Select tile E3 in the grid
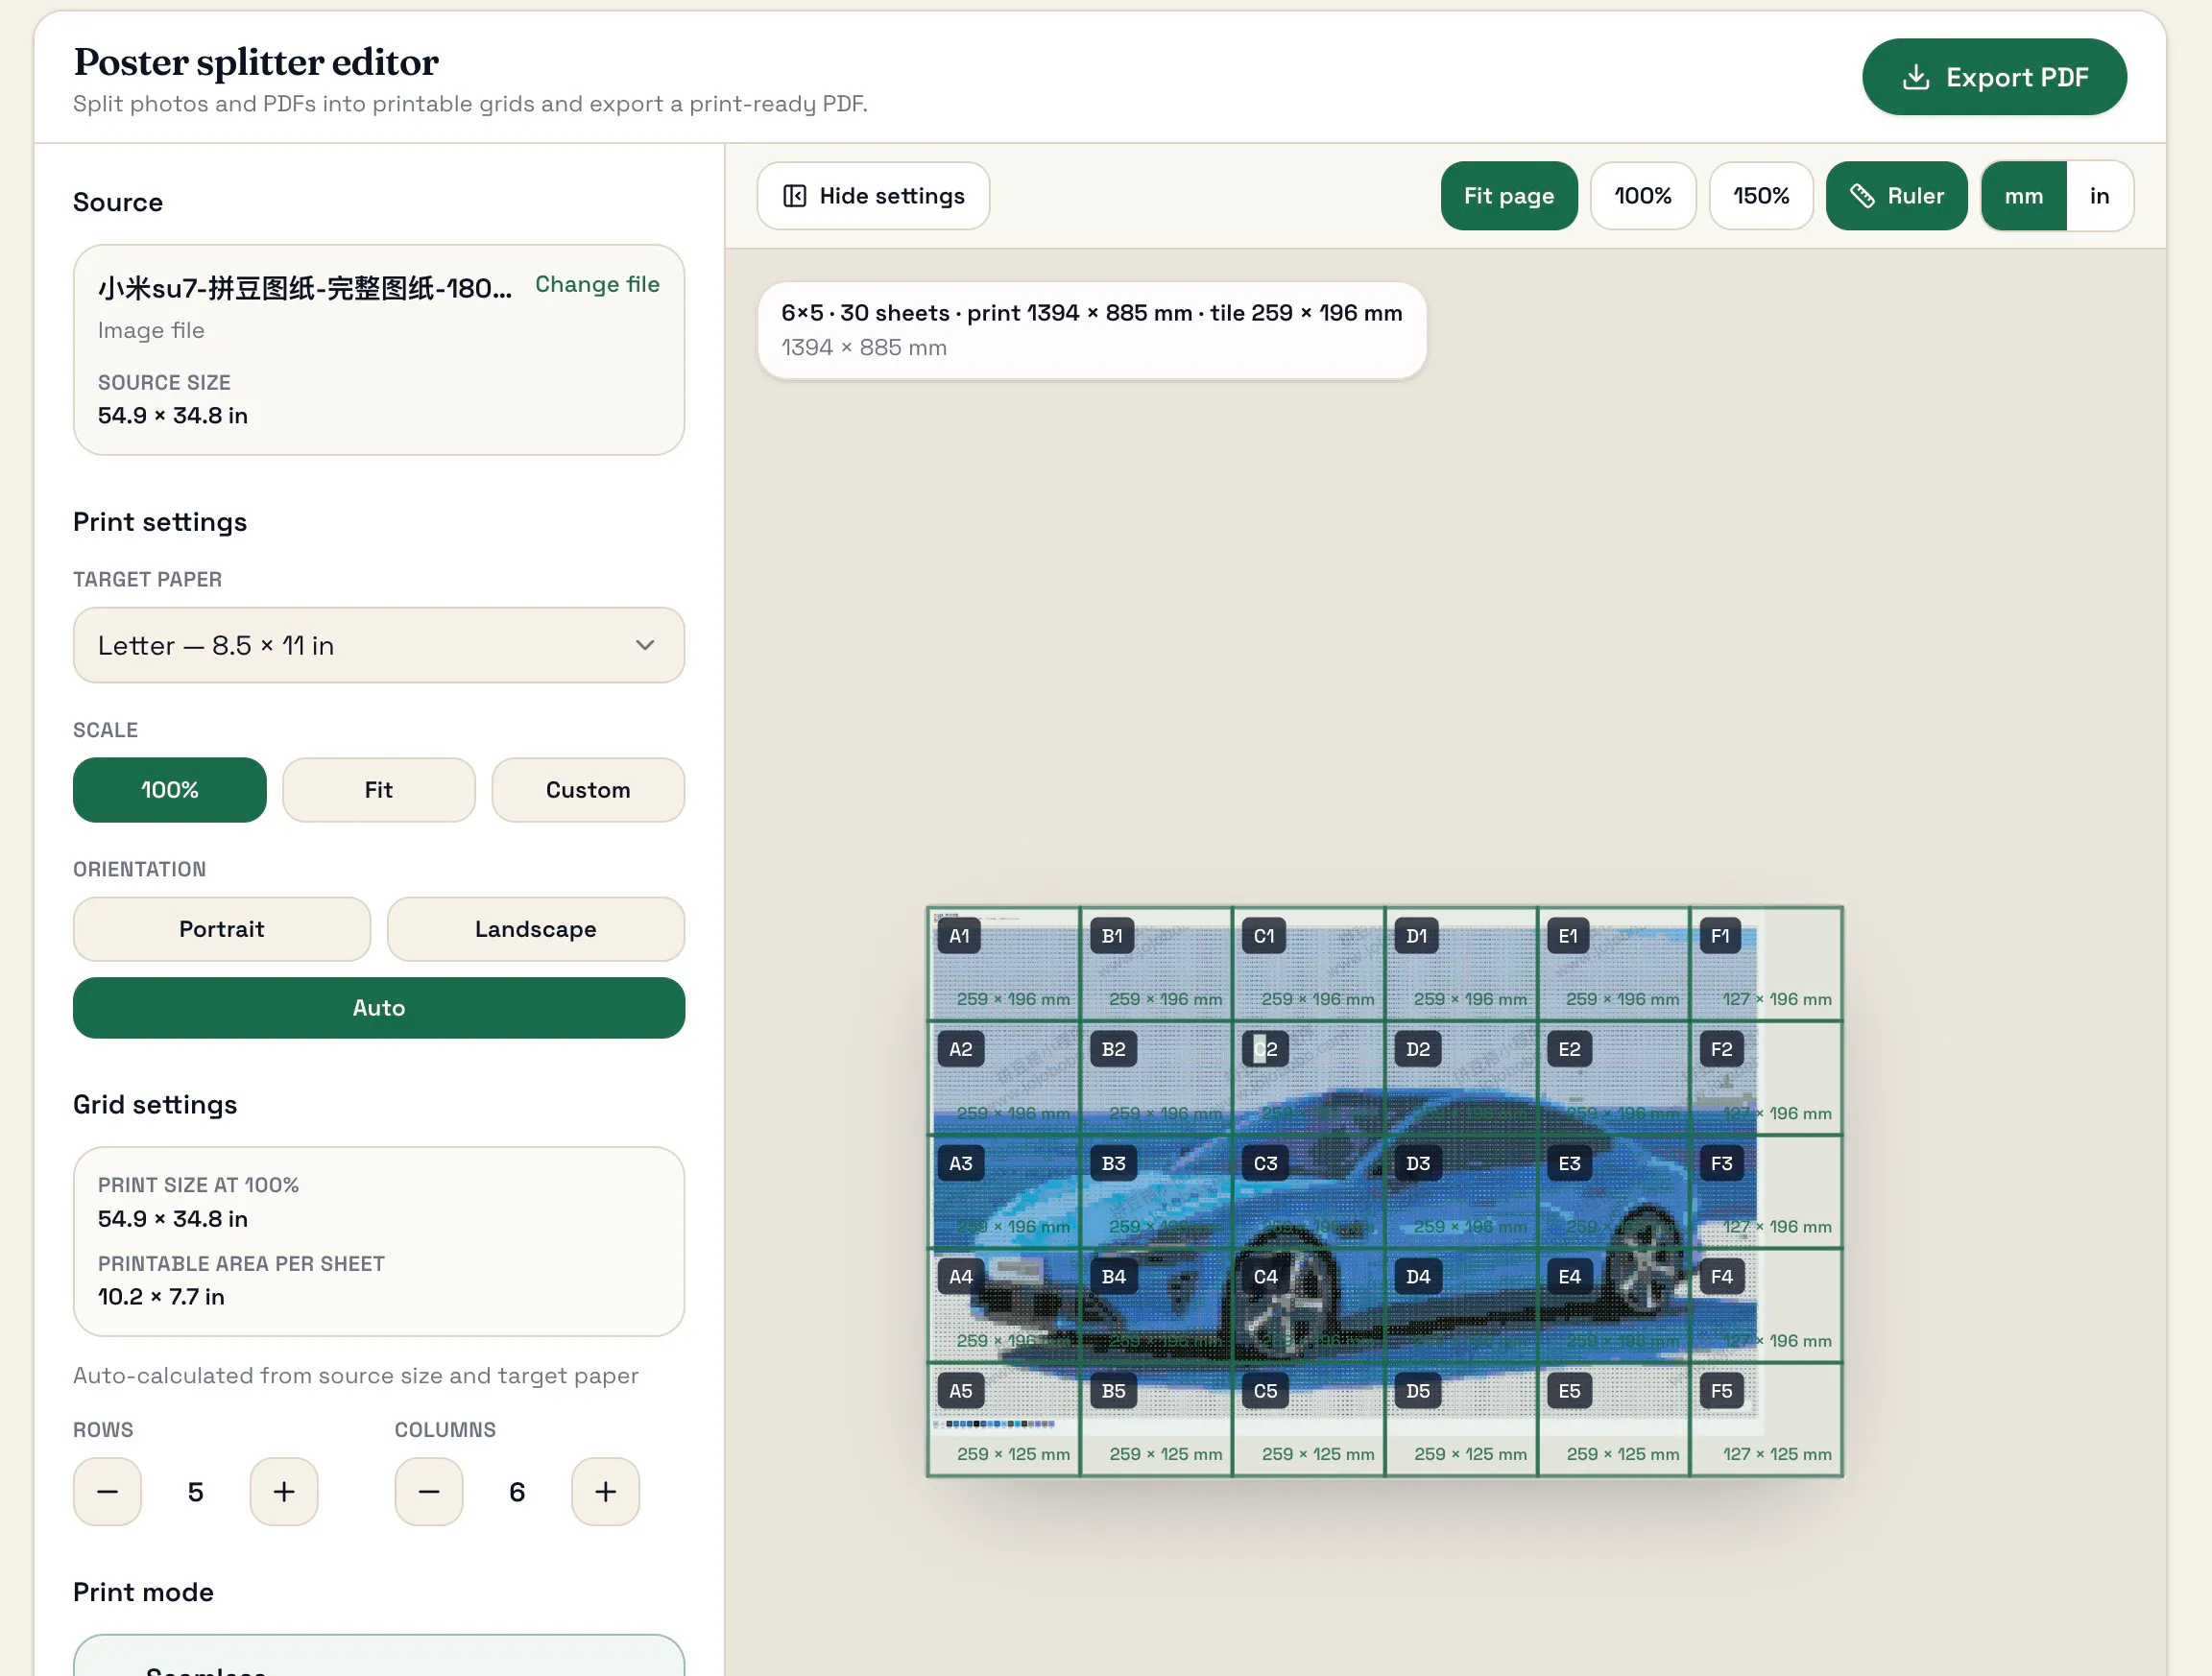The height and width of the screenshot is (1676, 2212). point(1614,1192)
